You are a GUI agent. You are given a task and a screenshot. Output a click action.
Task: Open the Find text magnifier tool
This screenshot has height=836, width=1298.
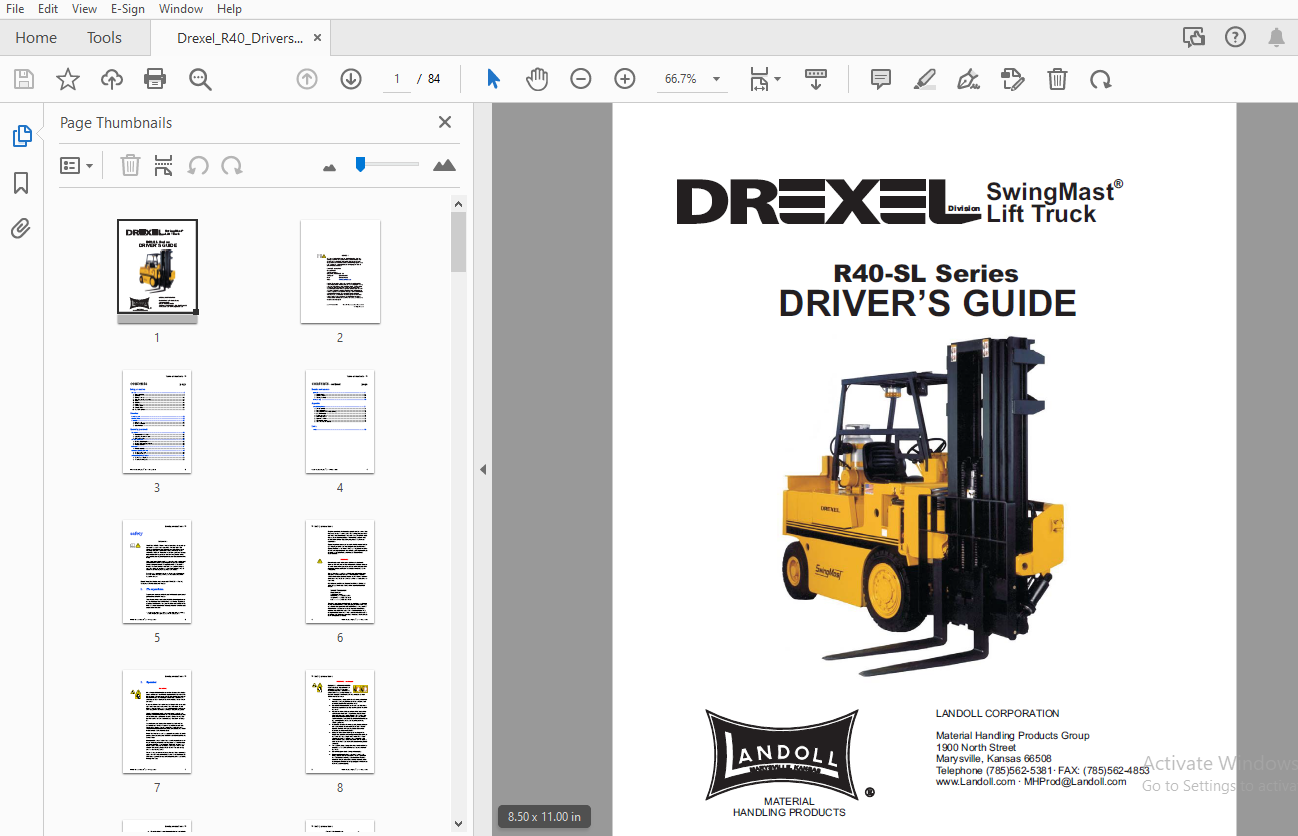pos(200,79)
